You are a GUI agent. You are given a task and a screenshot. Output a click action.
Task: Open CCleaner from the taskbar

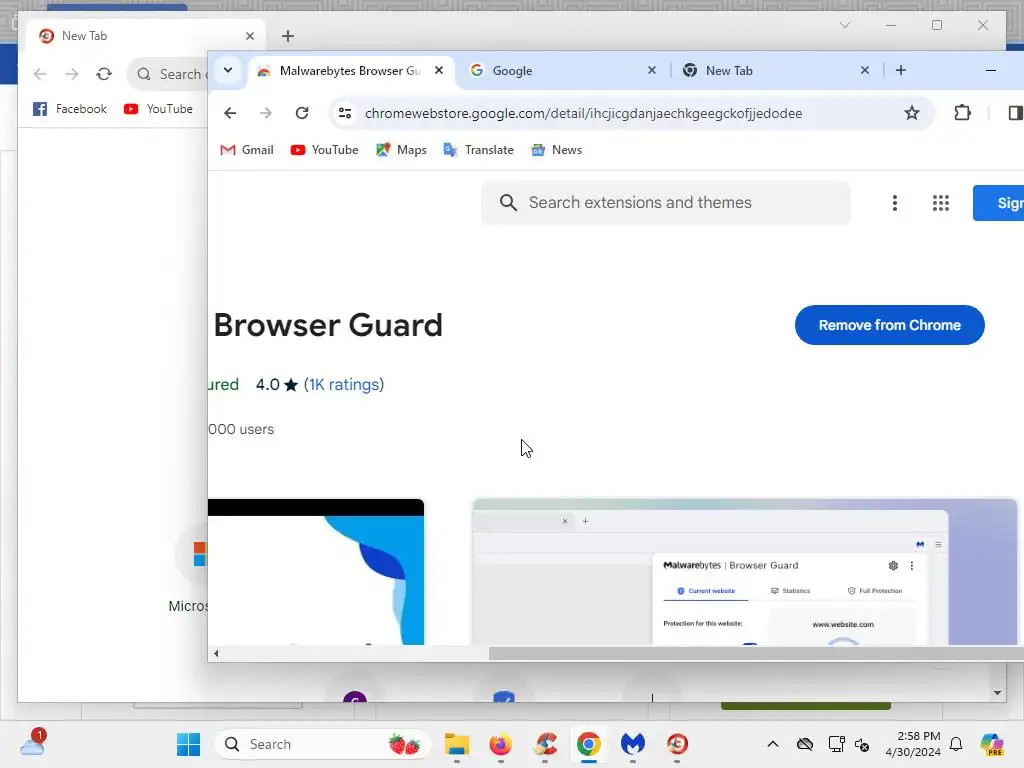(x=545, y=744)
